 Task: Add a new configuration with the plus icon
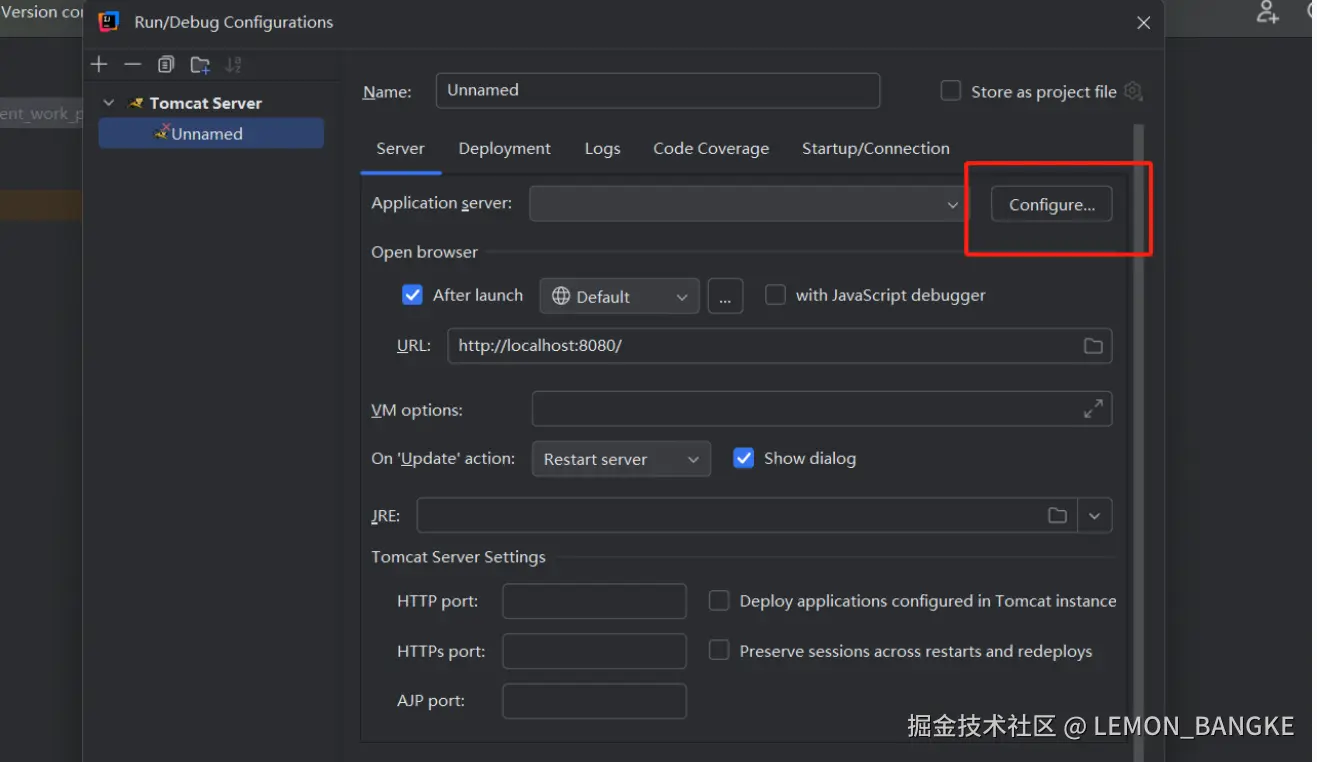click(x=99, y=65)
